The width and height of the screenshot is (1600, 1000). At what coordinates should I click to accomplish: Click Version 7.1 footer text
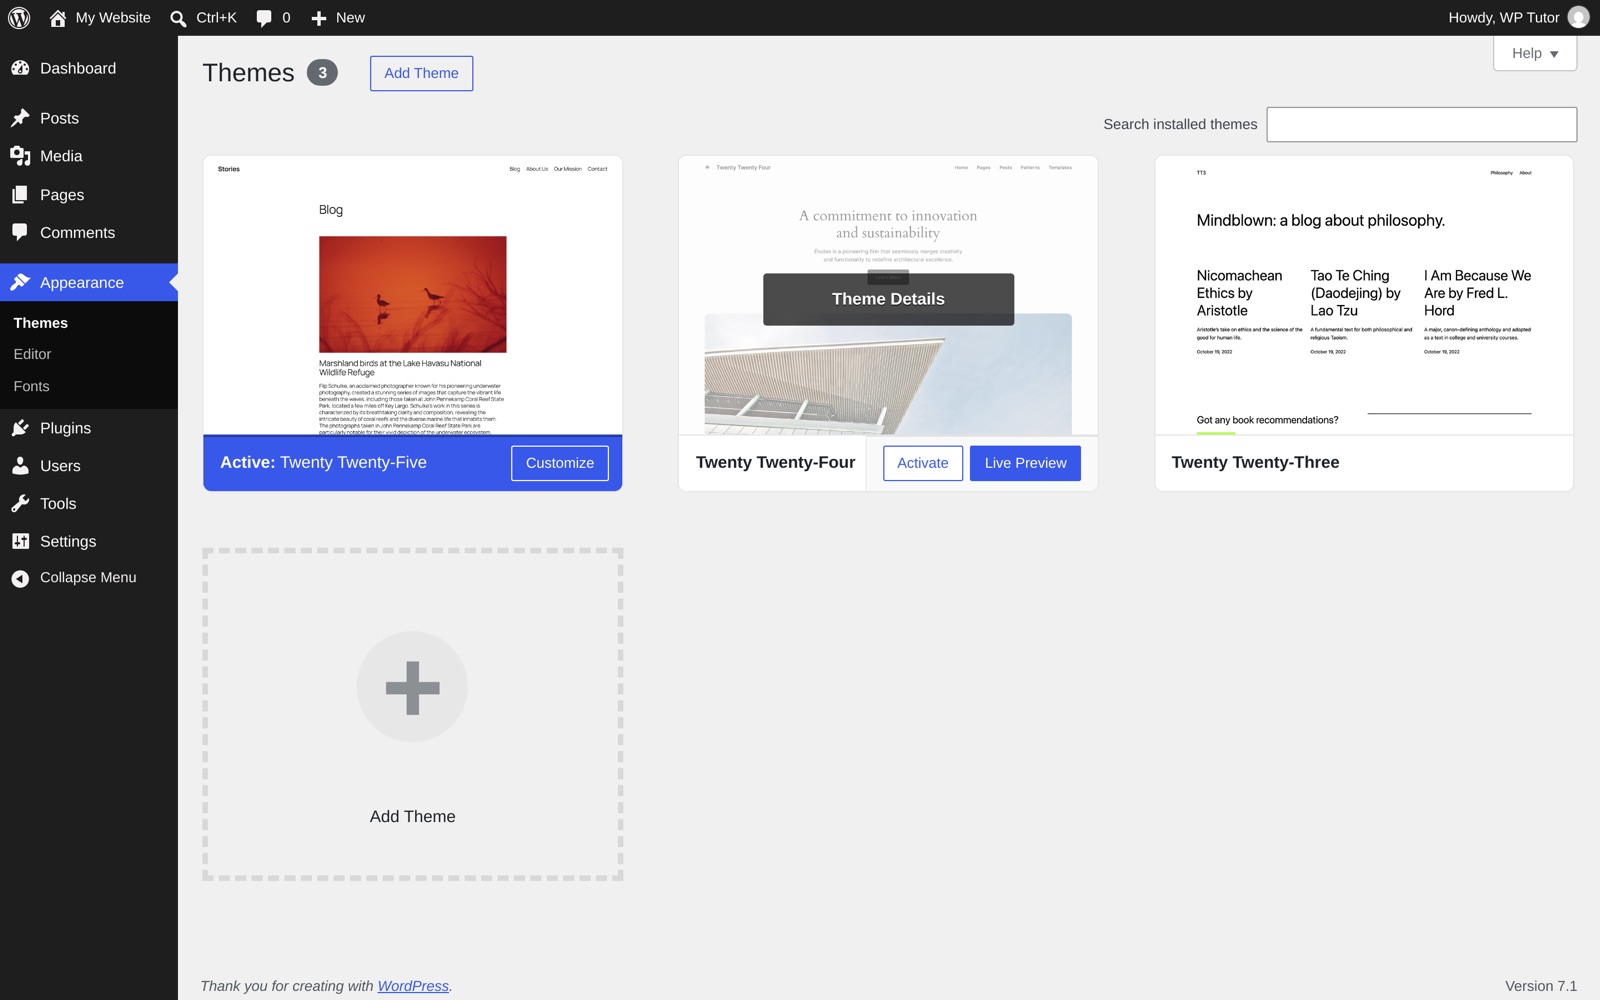point(1541,986)
